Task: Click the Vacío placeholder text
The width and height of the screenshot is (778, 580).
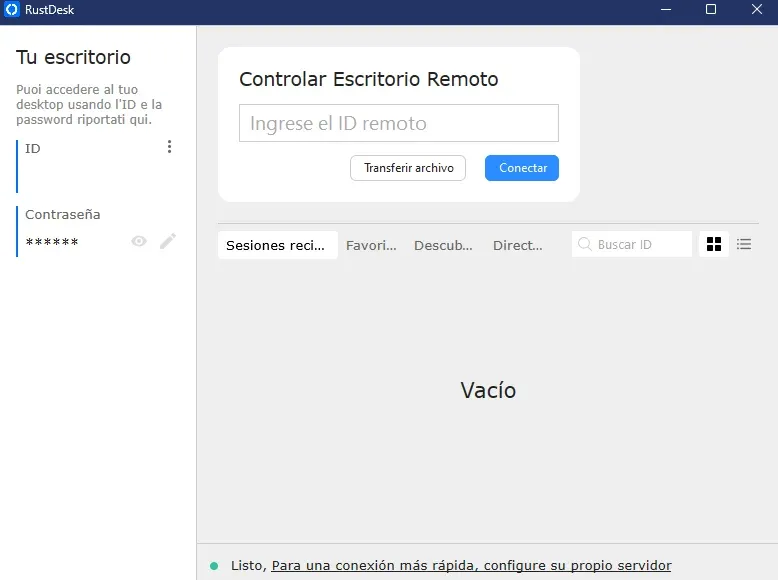Action: point(488,390)
